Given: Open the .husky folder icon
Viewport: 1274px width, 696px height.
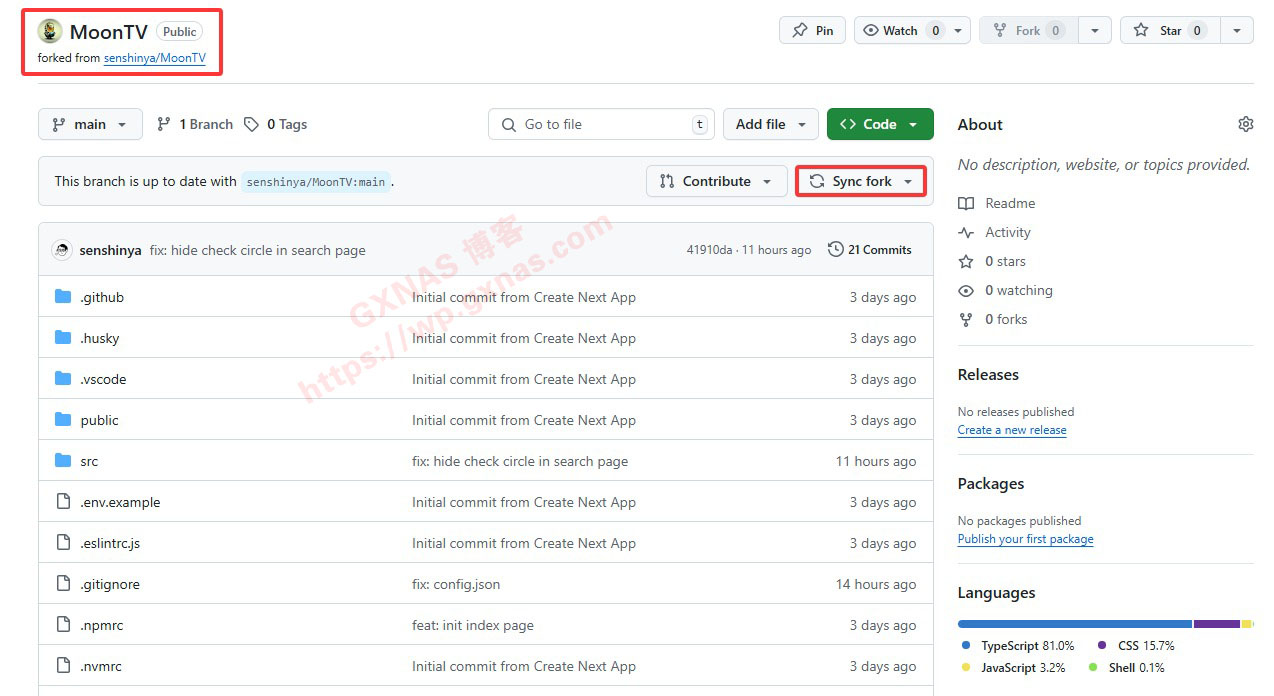Looking at the screenshot, I should pyautogui.click(x=63, y=338).
